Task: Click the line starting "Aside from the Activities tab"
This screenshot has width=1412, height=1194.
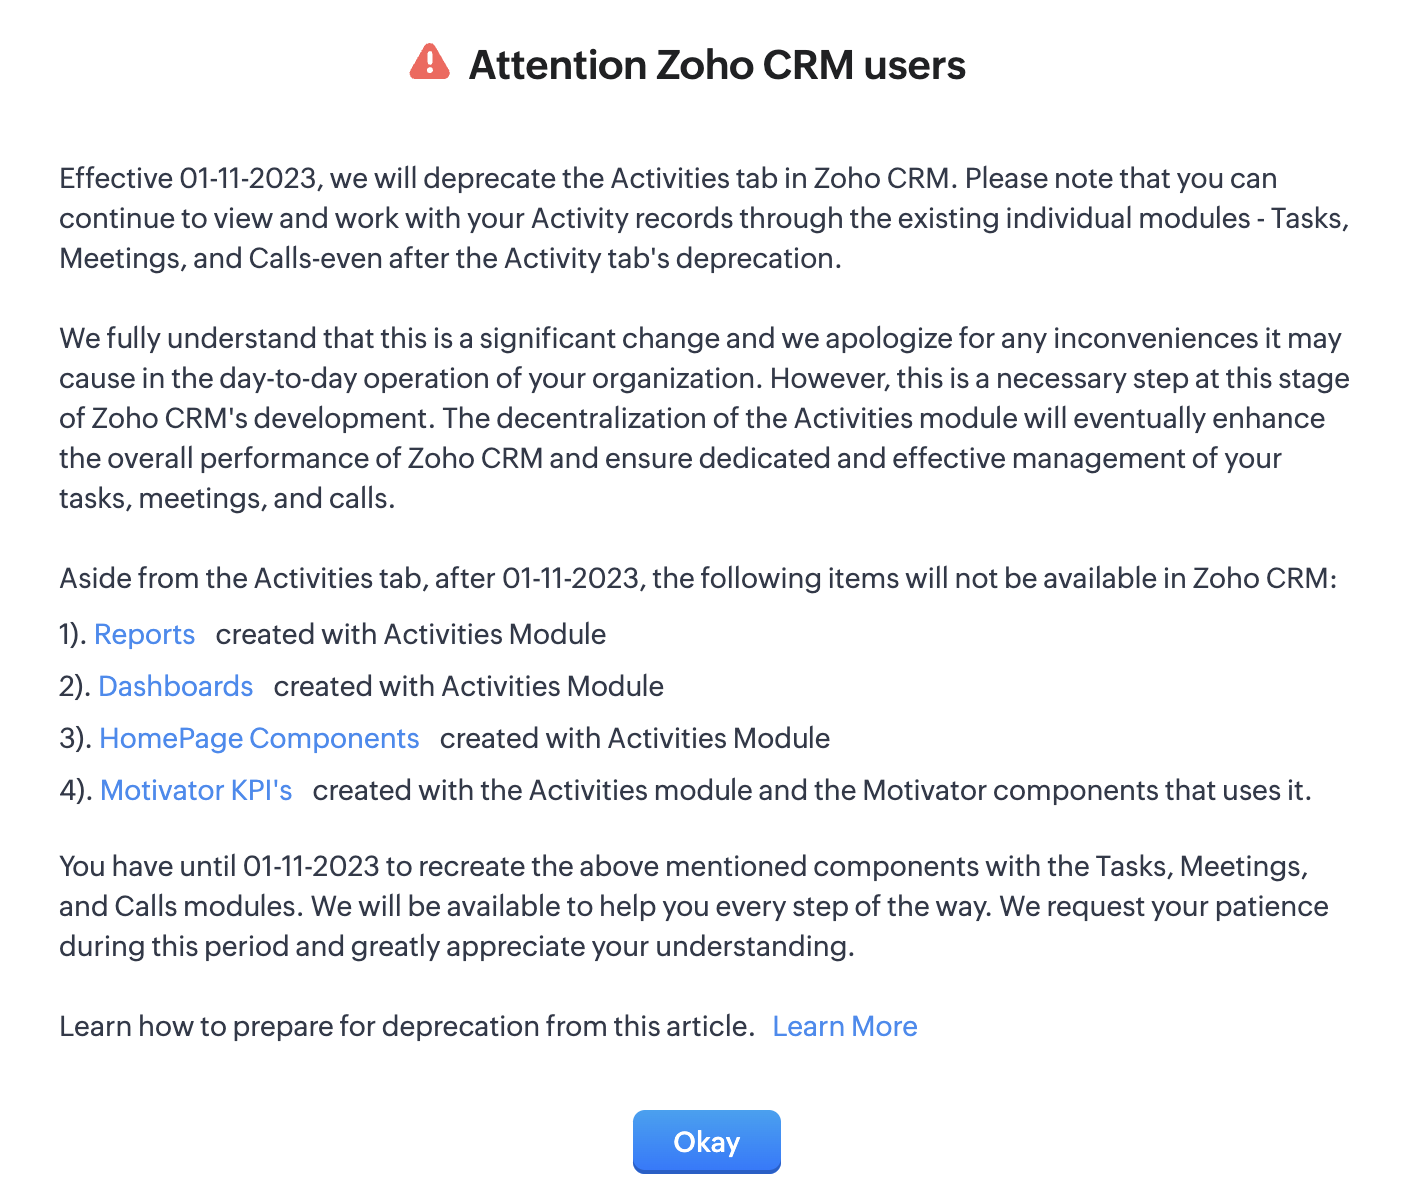Action: 698,578
